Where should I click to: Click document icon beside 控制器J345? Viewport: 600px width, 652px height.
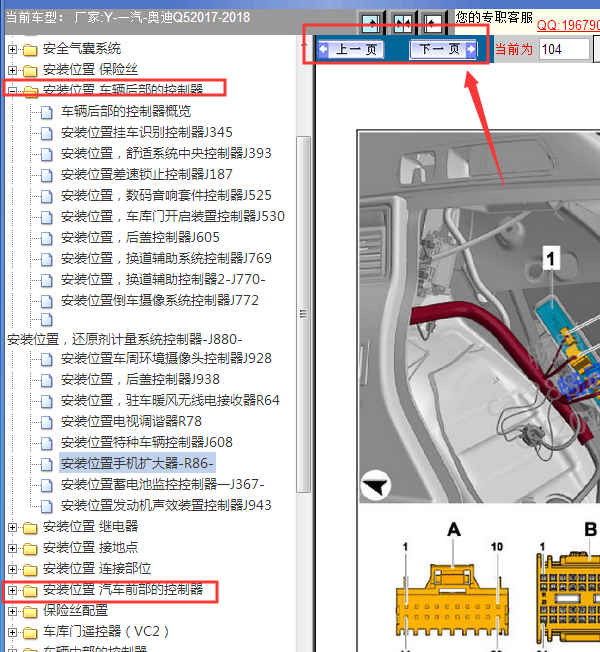[47, 133]
